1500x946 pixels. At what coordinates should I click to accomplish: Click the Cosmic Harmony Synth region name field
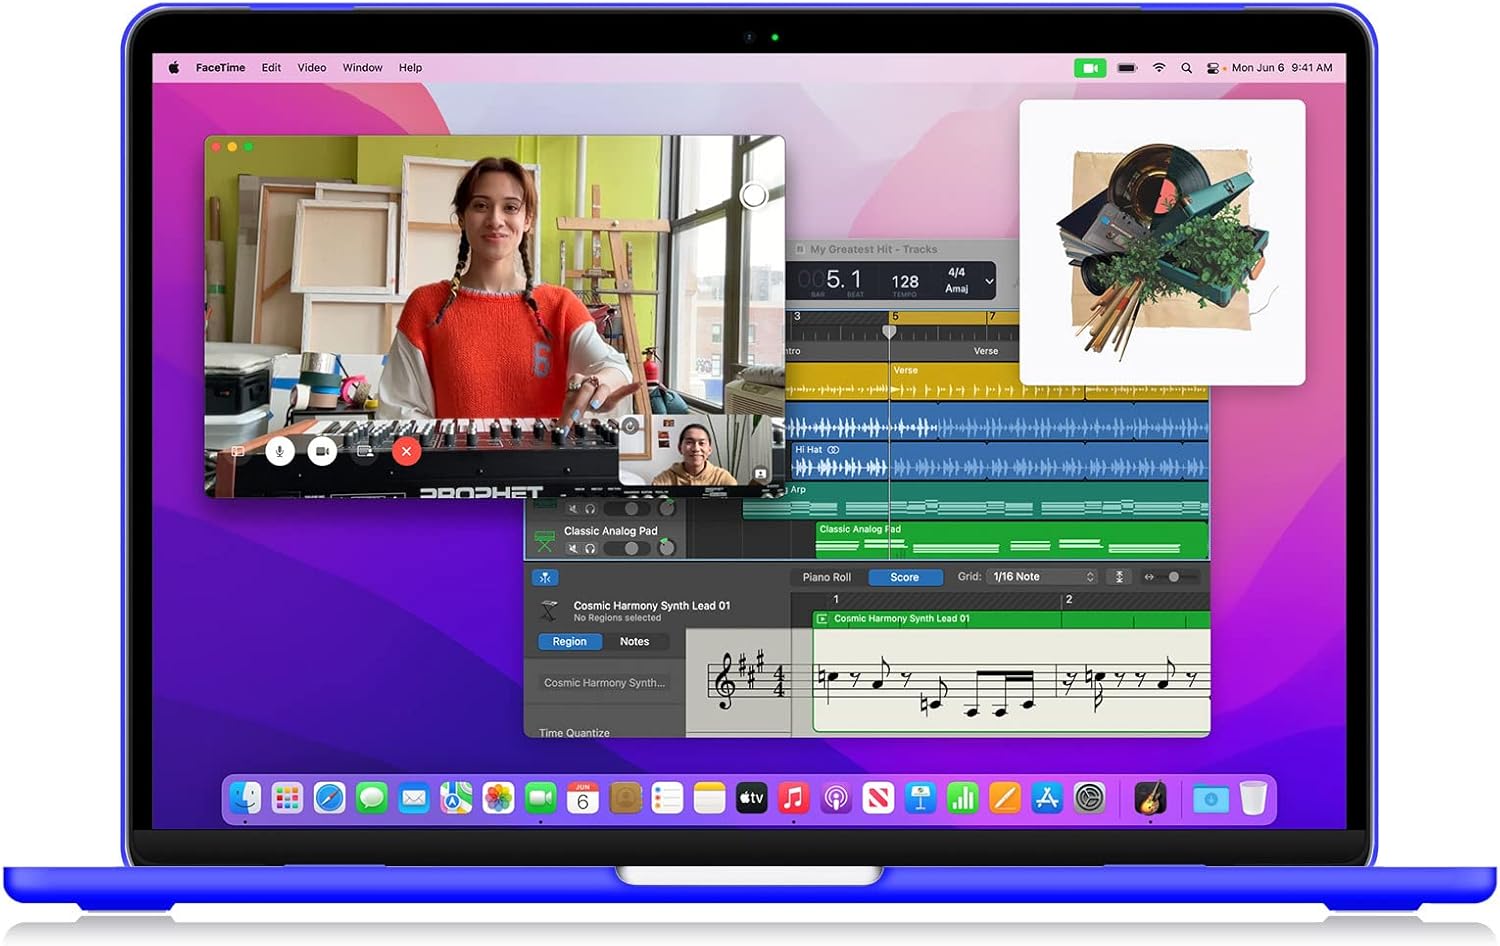tap(604, 683)
